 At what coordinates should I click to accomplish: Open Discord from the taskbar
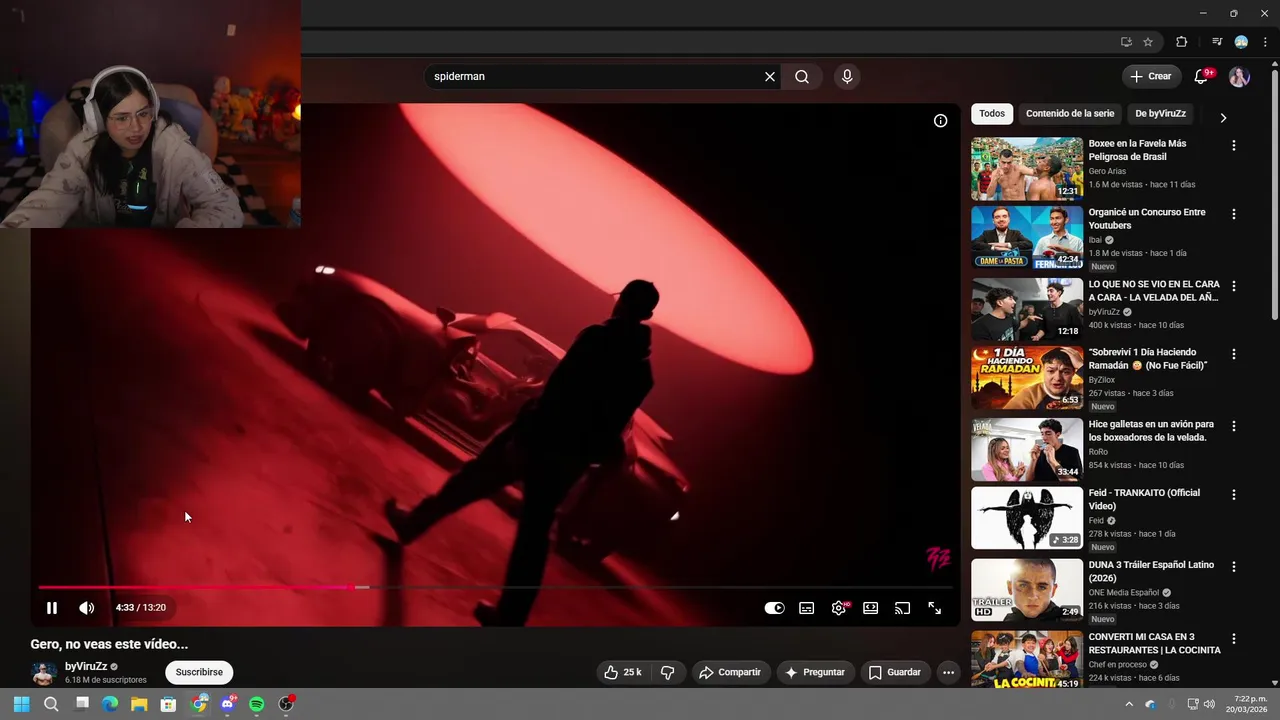click(228, 704)
